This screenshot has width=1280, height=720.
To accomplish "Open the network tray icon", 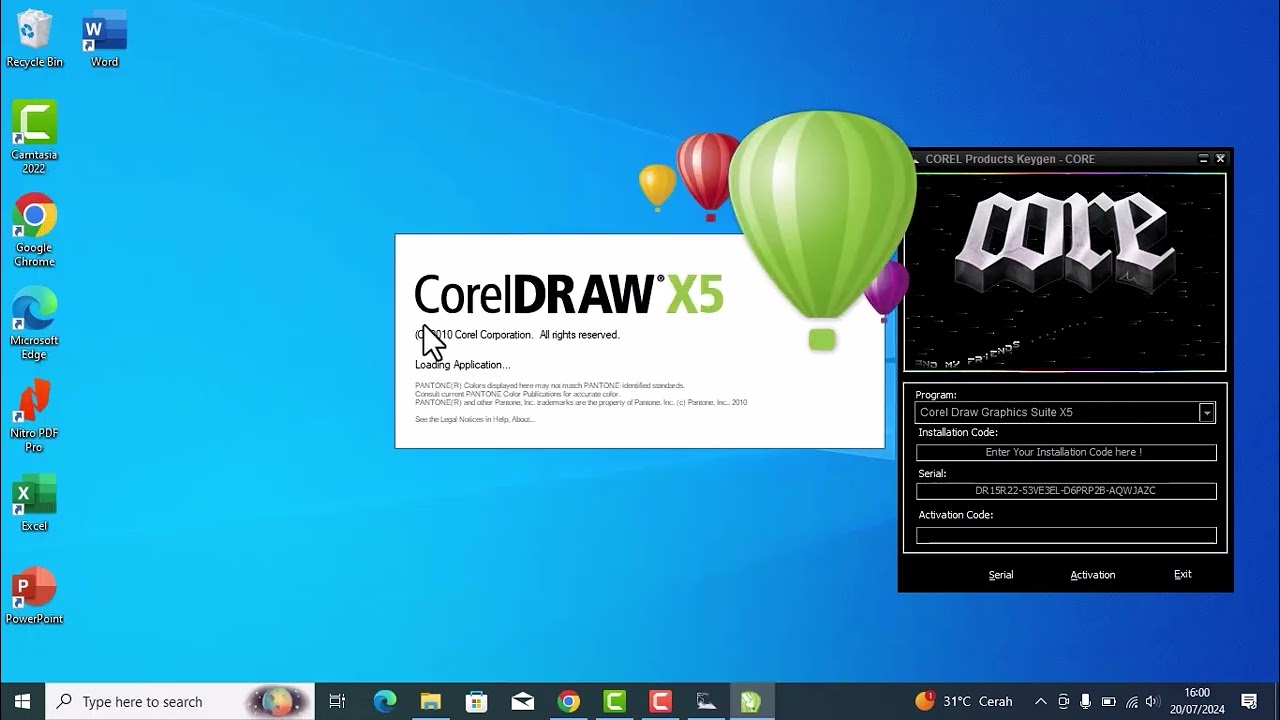I will [1131, 701].
